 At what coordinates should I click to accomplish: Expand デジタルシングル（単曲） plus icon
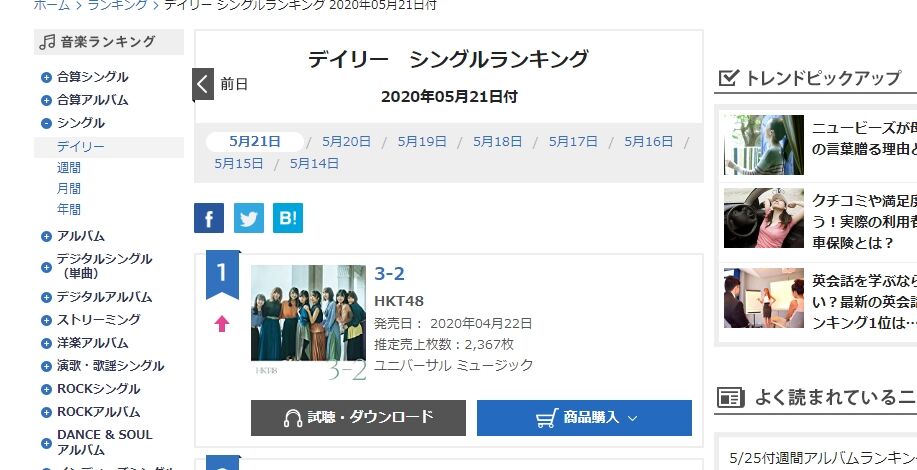click(46, 267)
